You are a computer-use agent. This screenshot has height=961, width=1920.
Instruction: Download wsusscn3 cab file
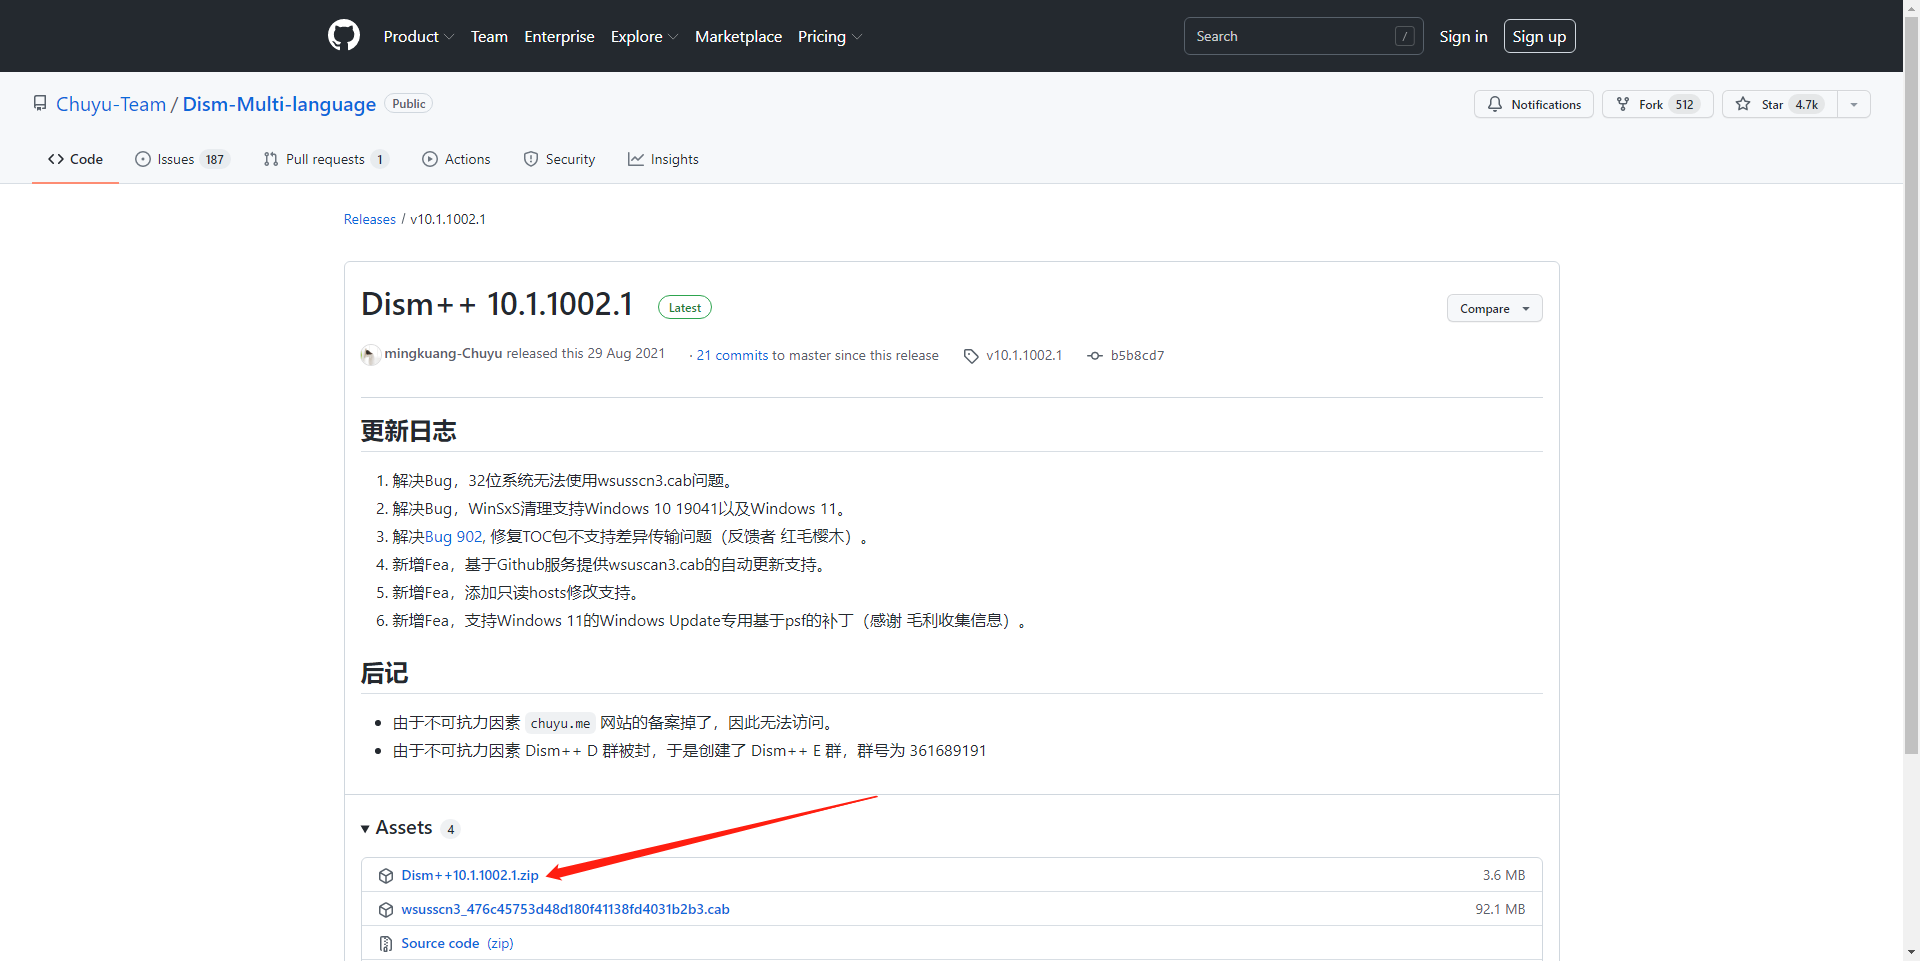565,909
